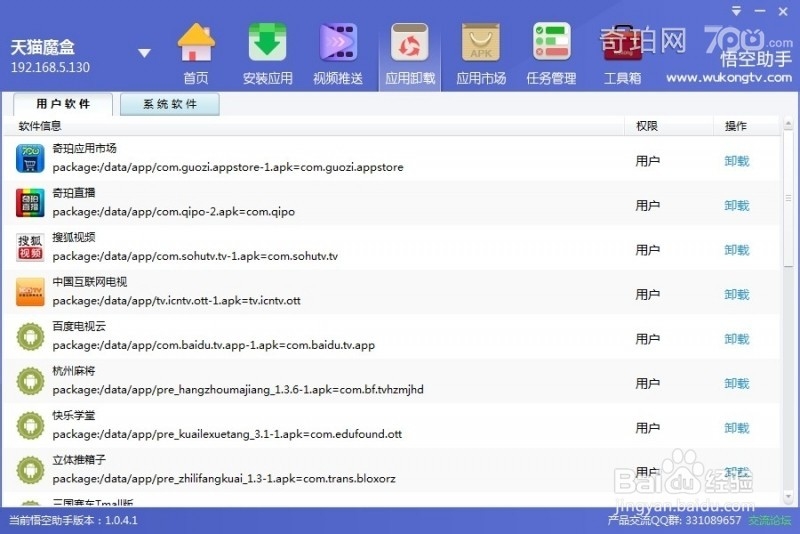Open the 视频推送 video push icon

coord(338,43)
